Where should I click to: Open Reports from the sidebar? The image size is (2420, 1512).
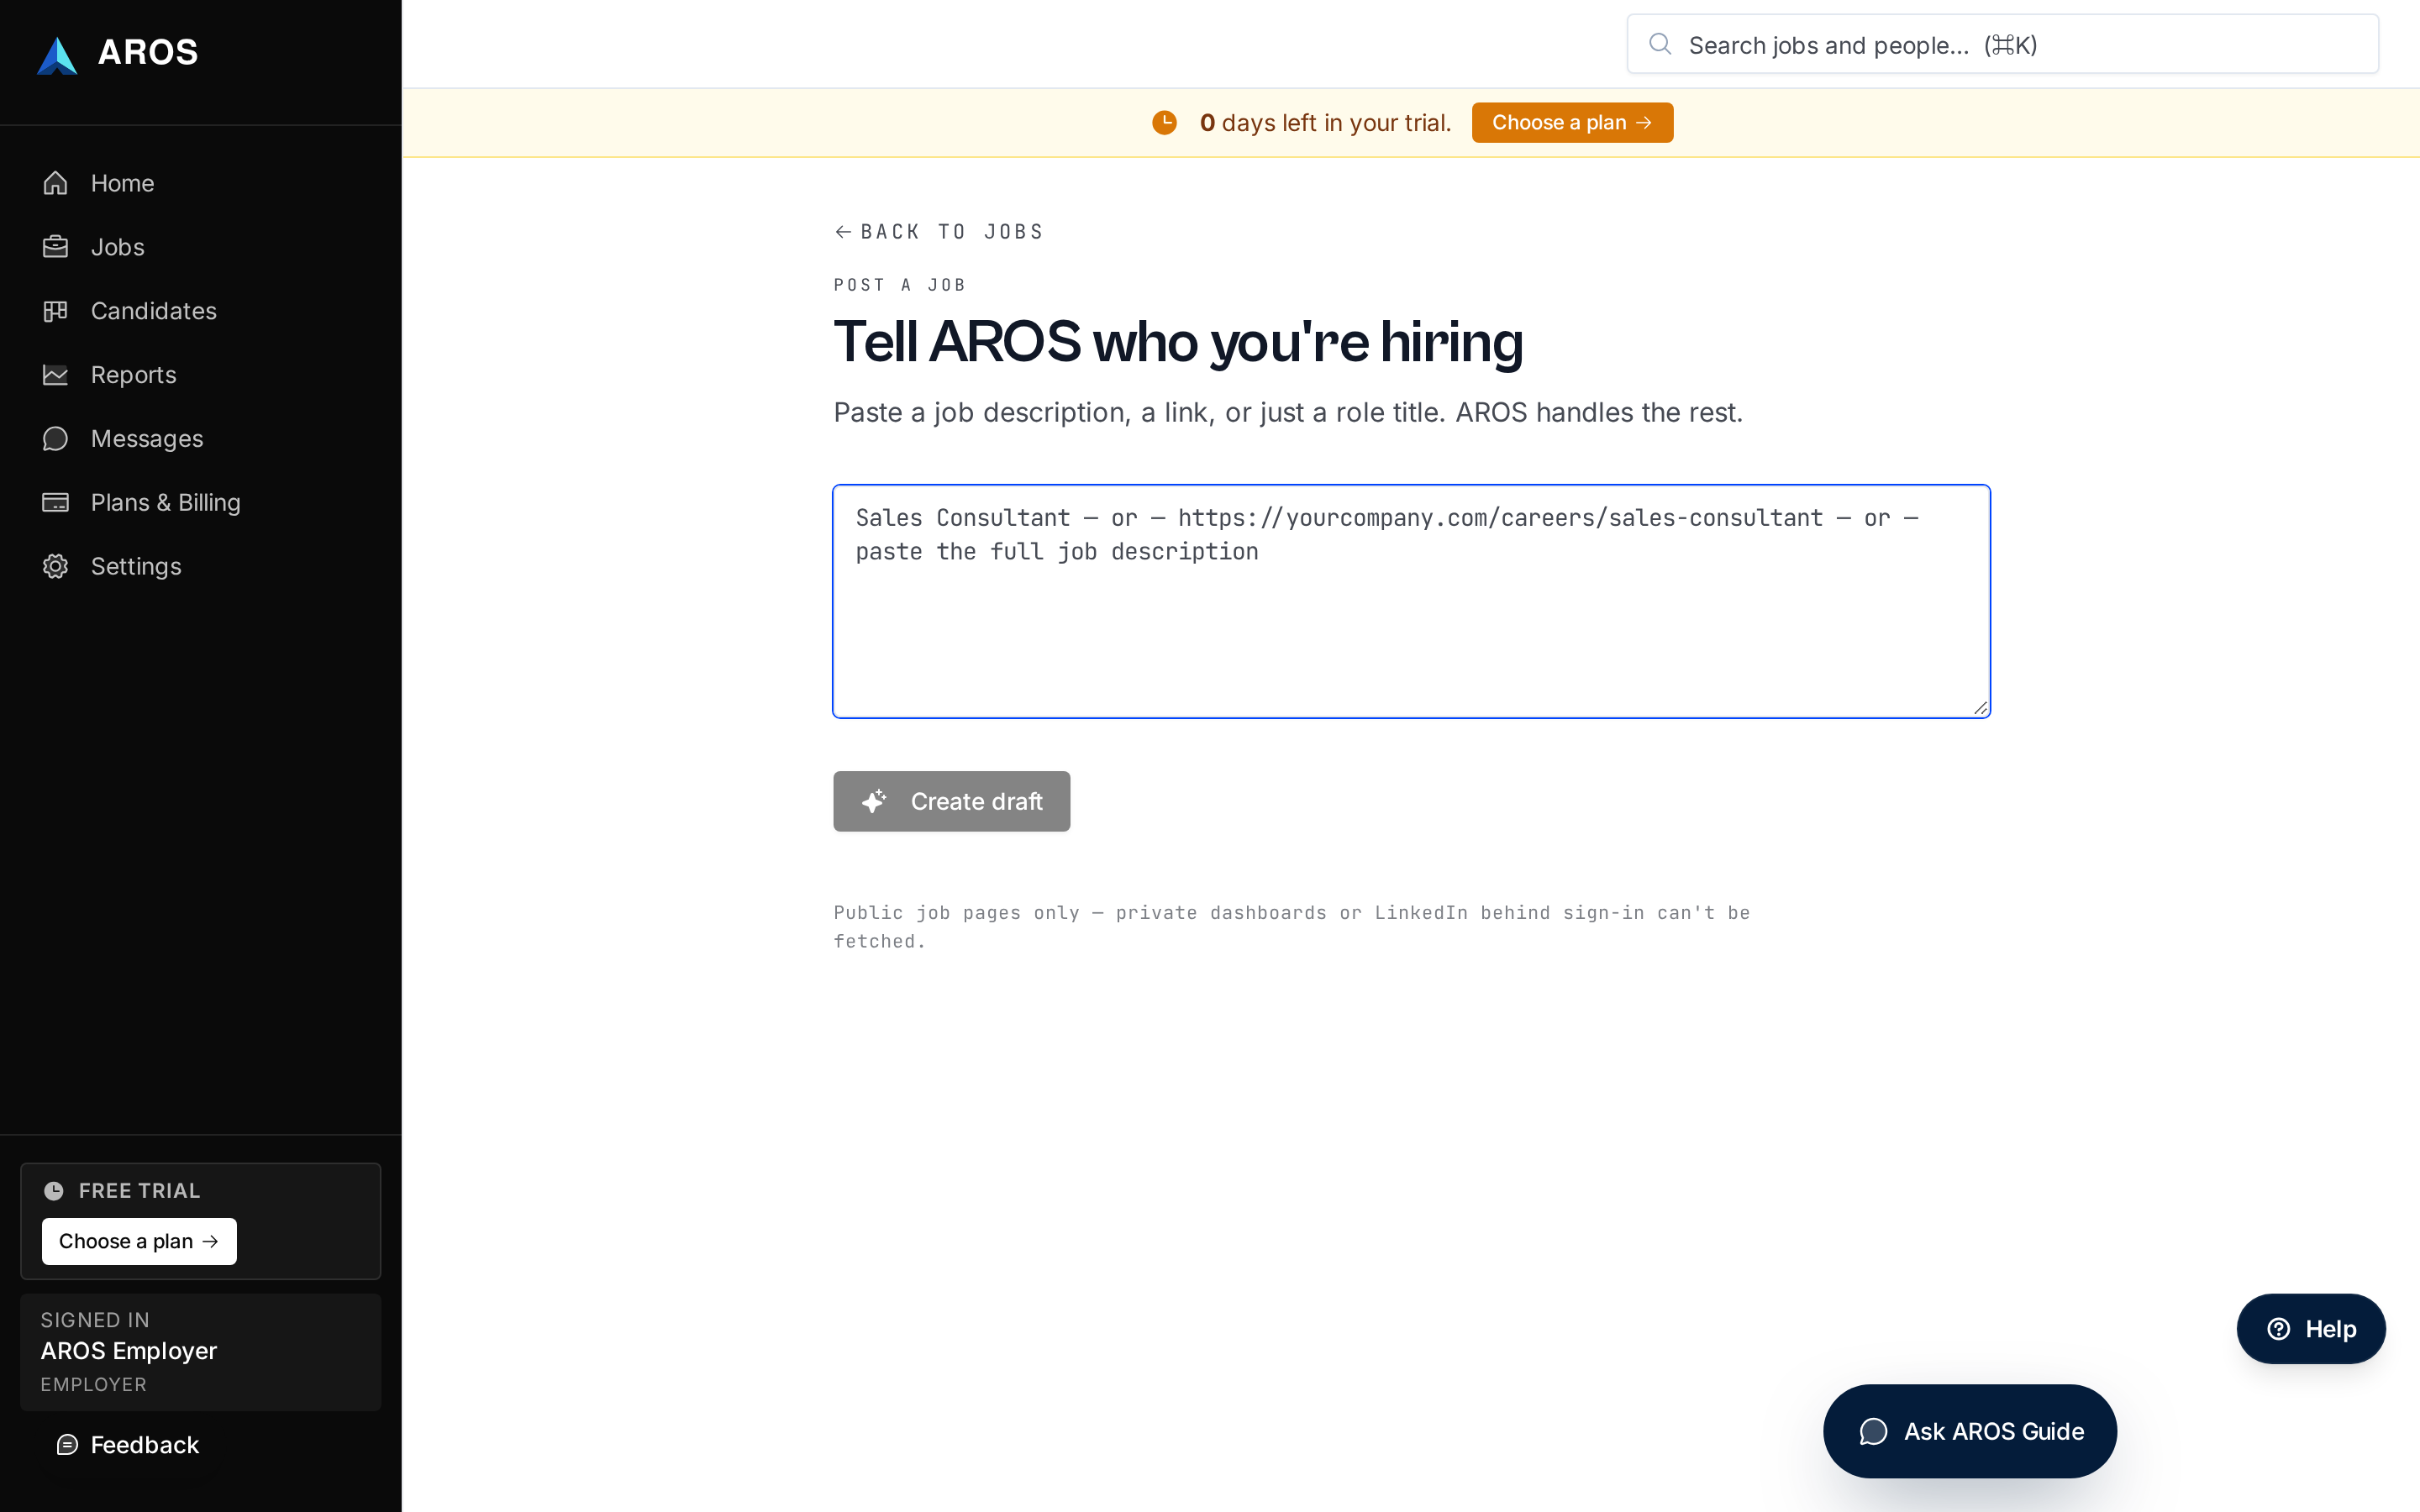200,375
